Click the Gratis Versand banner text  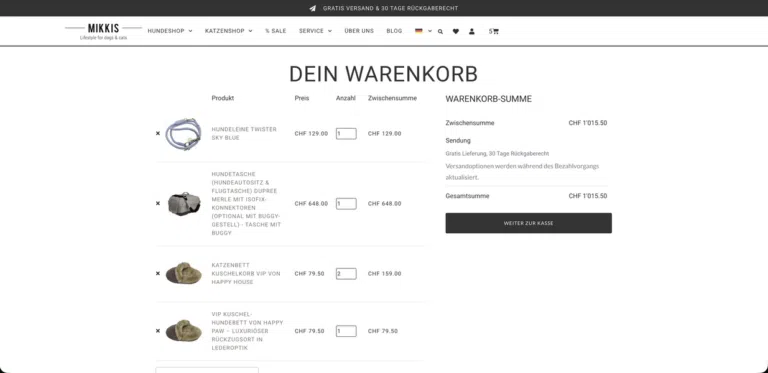tap(390, 8)
